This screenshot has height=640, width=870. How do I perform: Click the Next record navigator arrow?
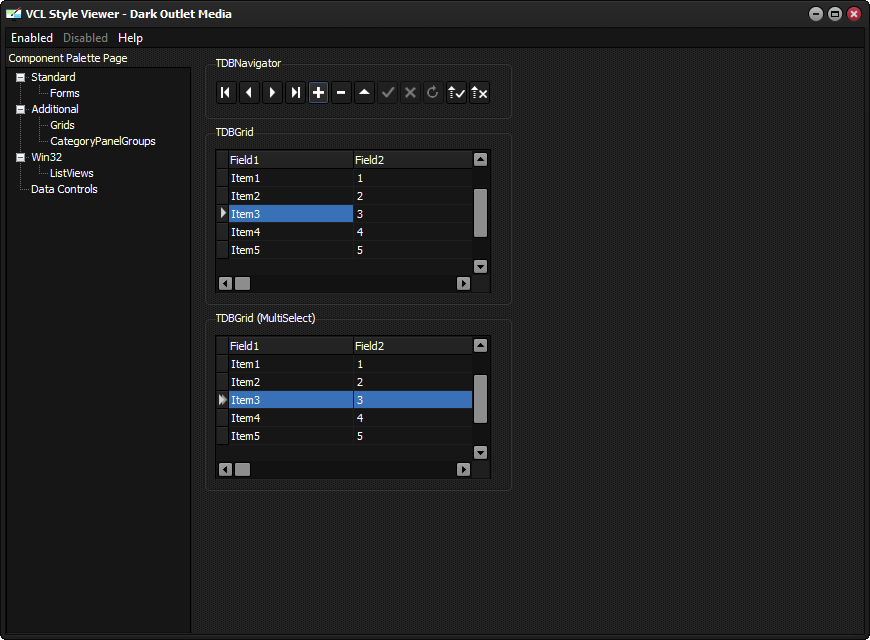coord(272,93)
